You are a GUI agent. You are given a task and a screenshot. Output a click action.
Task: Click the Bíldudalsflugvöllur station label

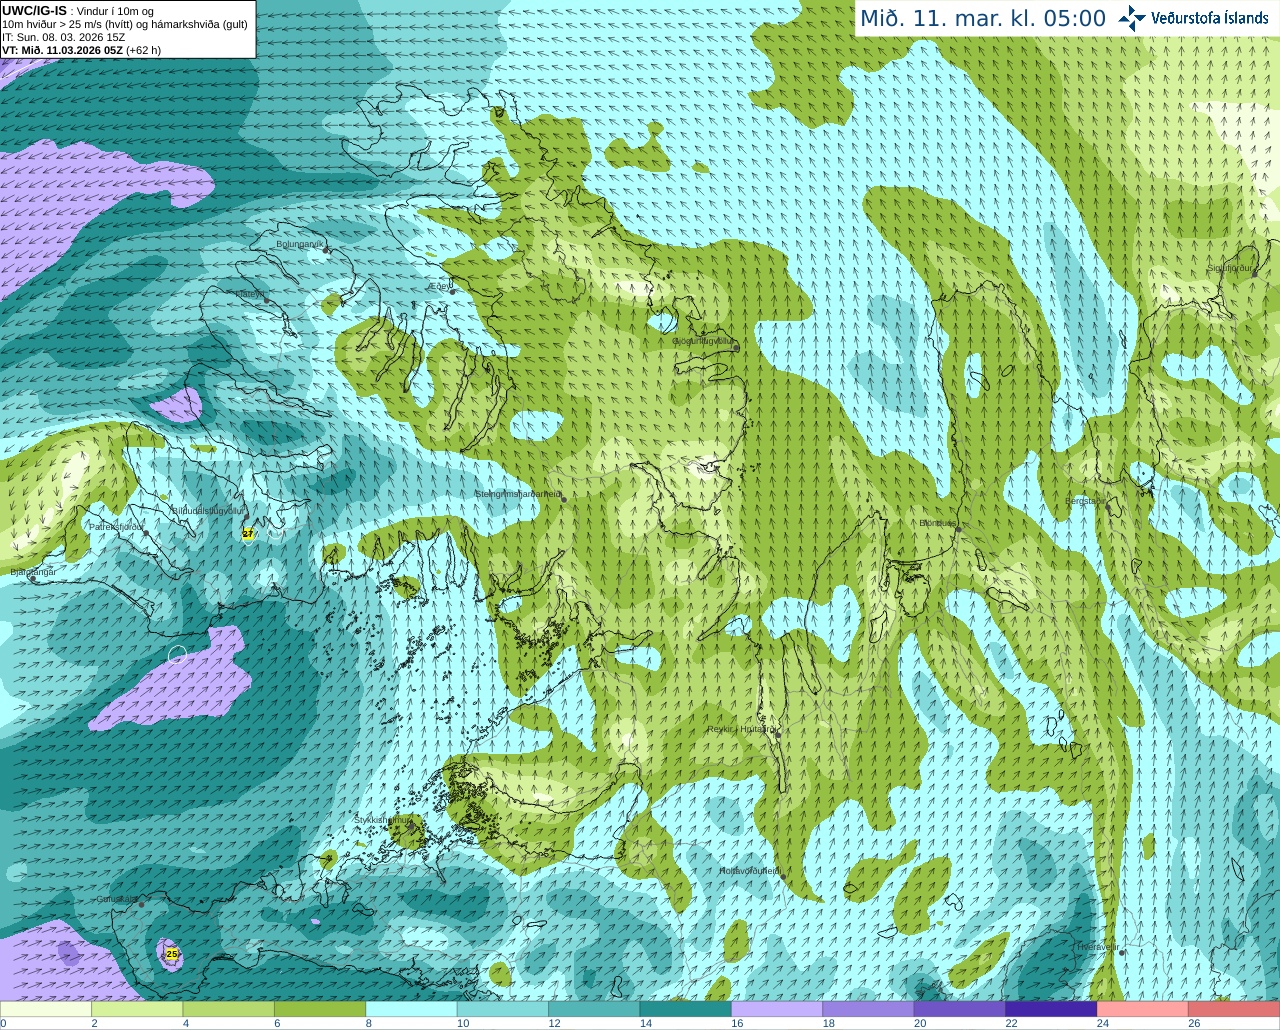[208, 510]
